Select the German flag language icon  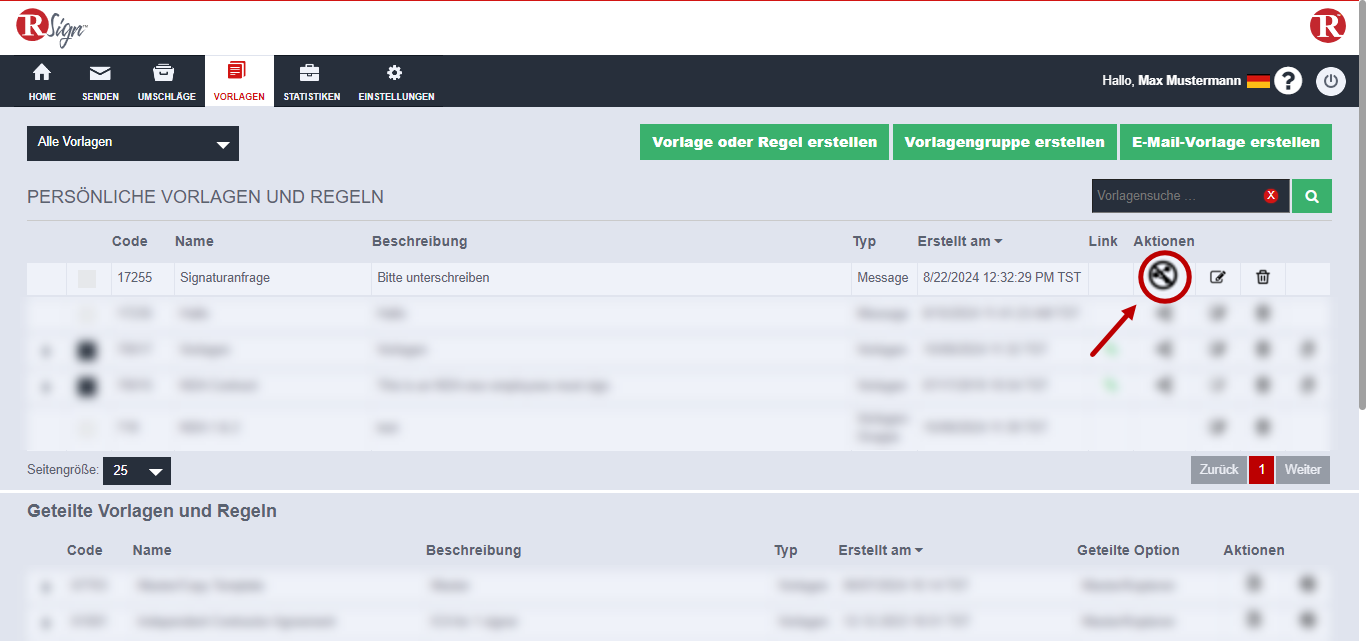(x=1258, y=81)
